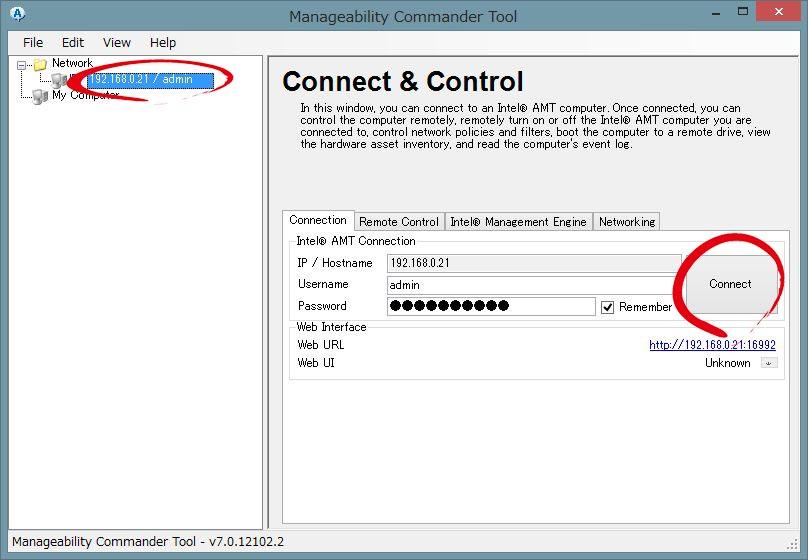Click the Connect & Control heading

pos(402,81)
